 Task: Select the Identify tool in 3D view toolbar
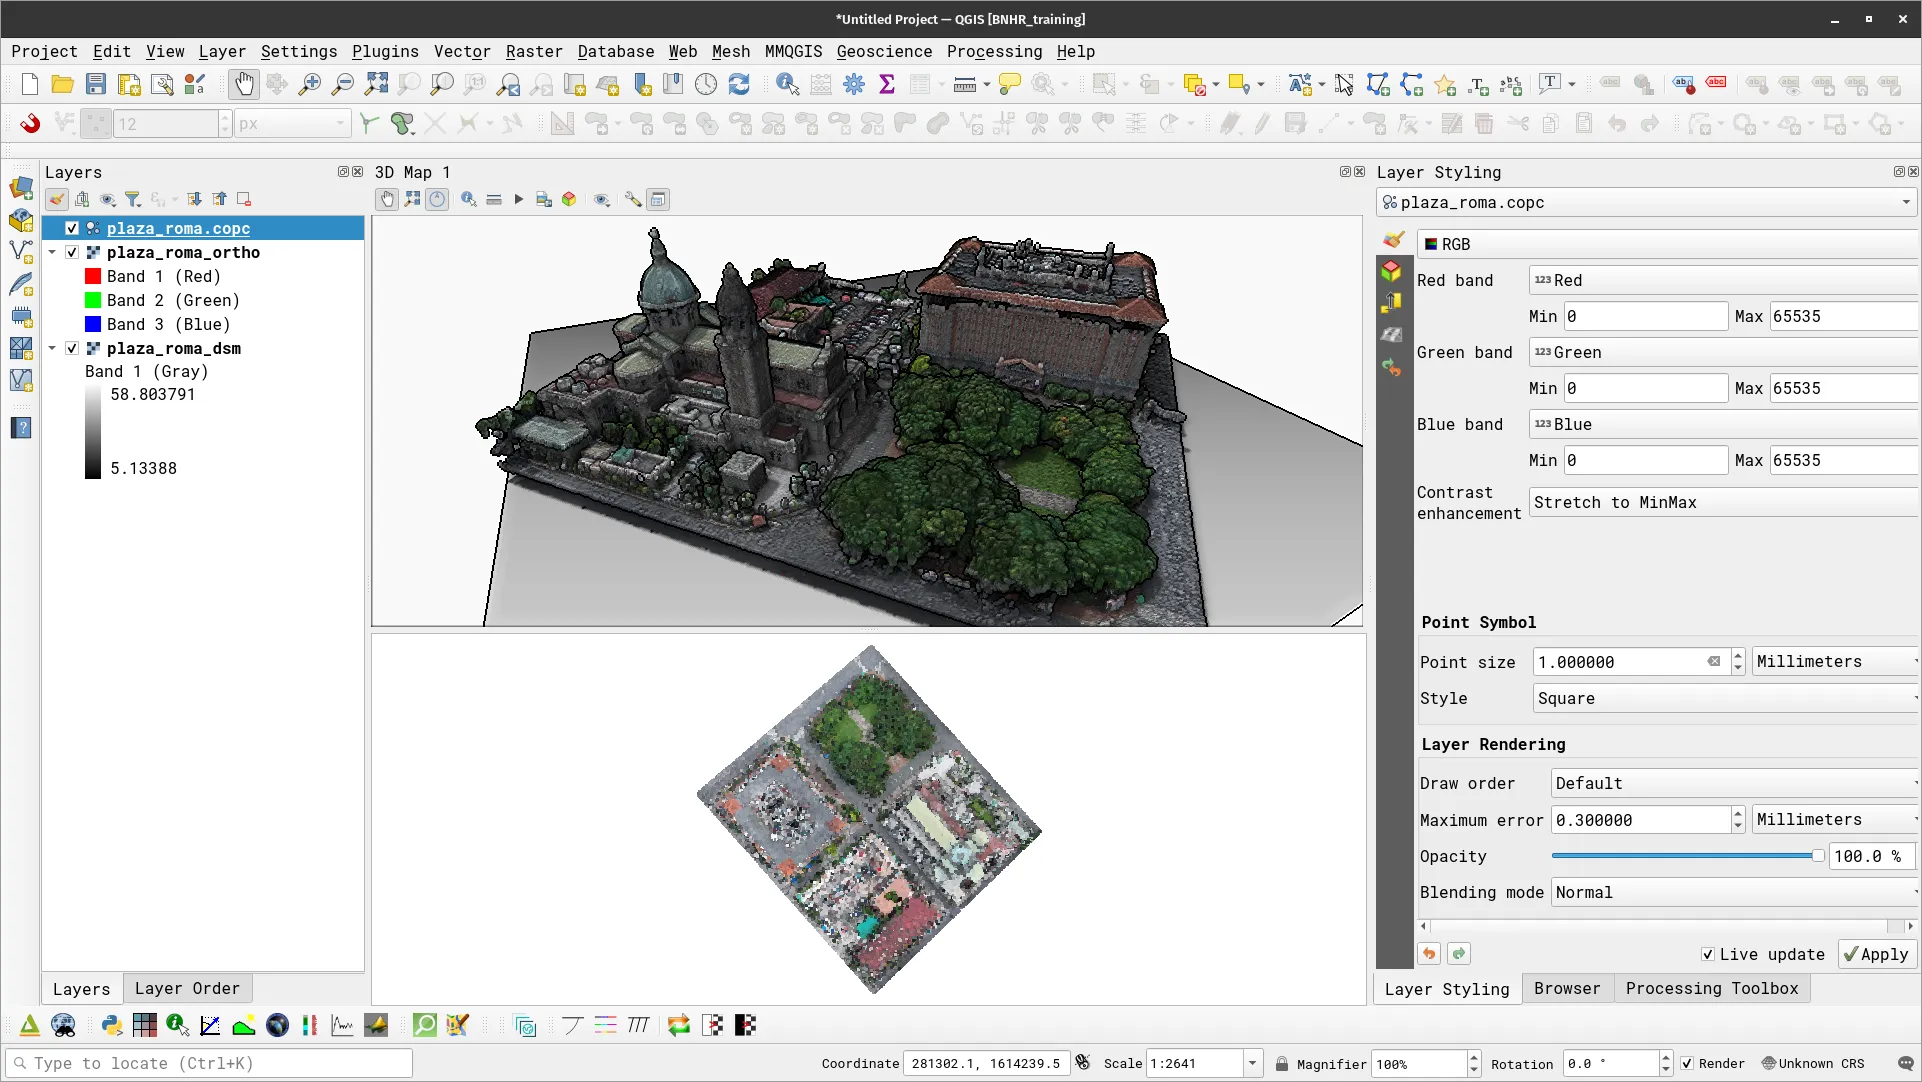[x=468, y=199]
